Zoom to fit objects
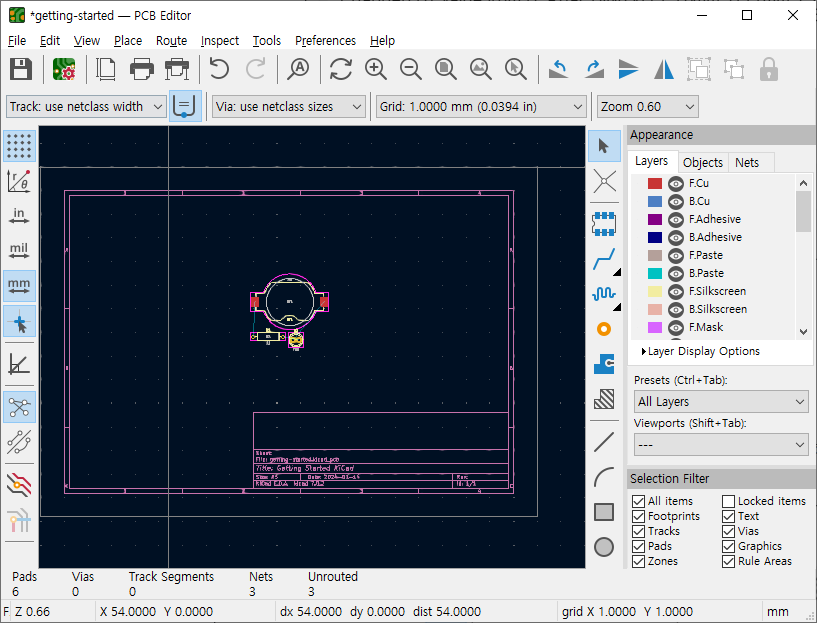 pyautogui.click(x=480, y=69)
